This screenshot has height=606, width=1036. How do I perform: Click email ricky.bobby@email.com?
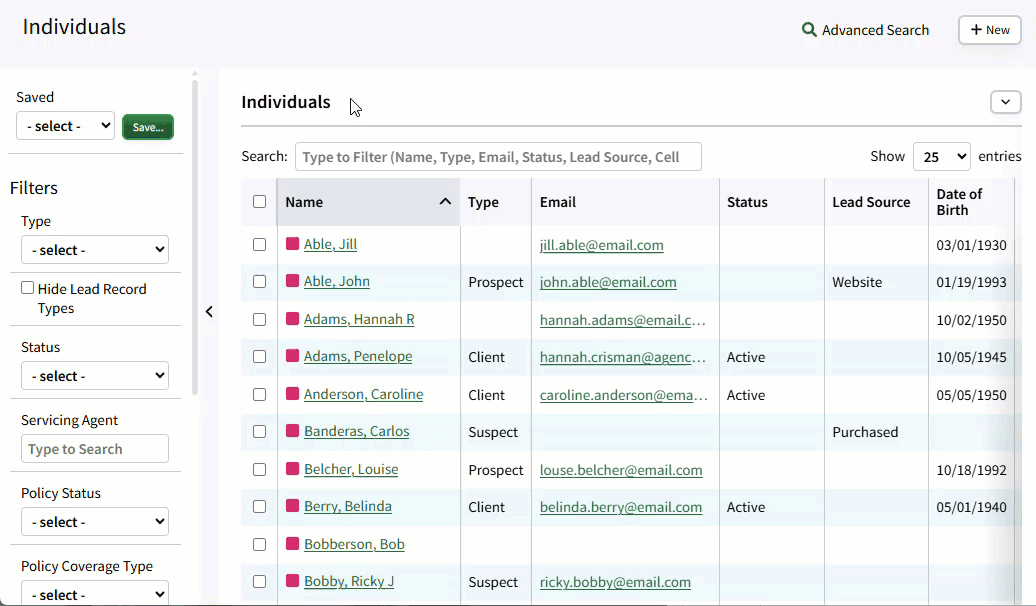[615, 582]
